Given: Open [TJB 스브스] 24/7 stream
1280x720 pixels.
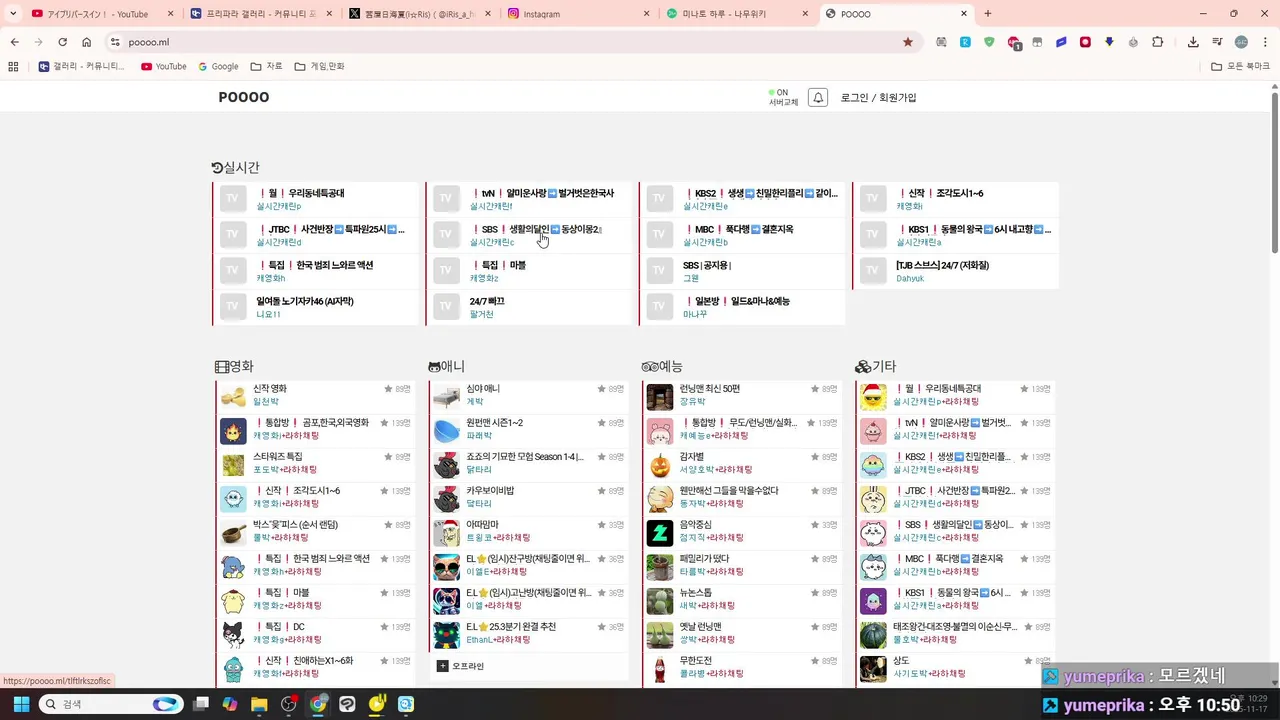Looking at the screenshot, I should coord(957,271).
